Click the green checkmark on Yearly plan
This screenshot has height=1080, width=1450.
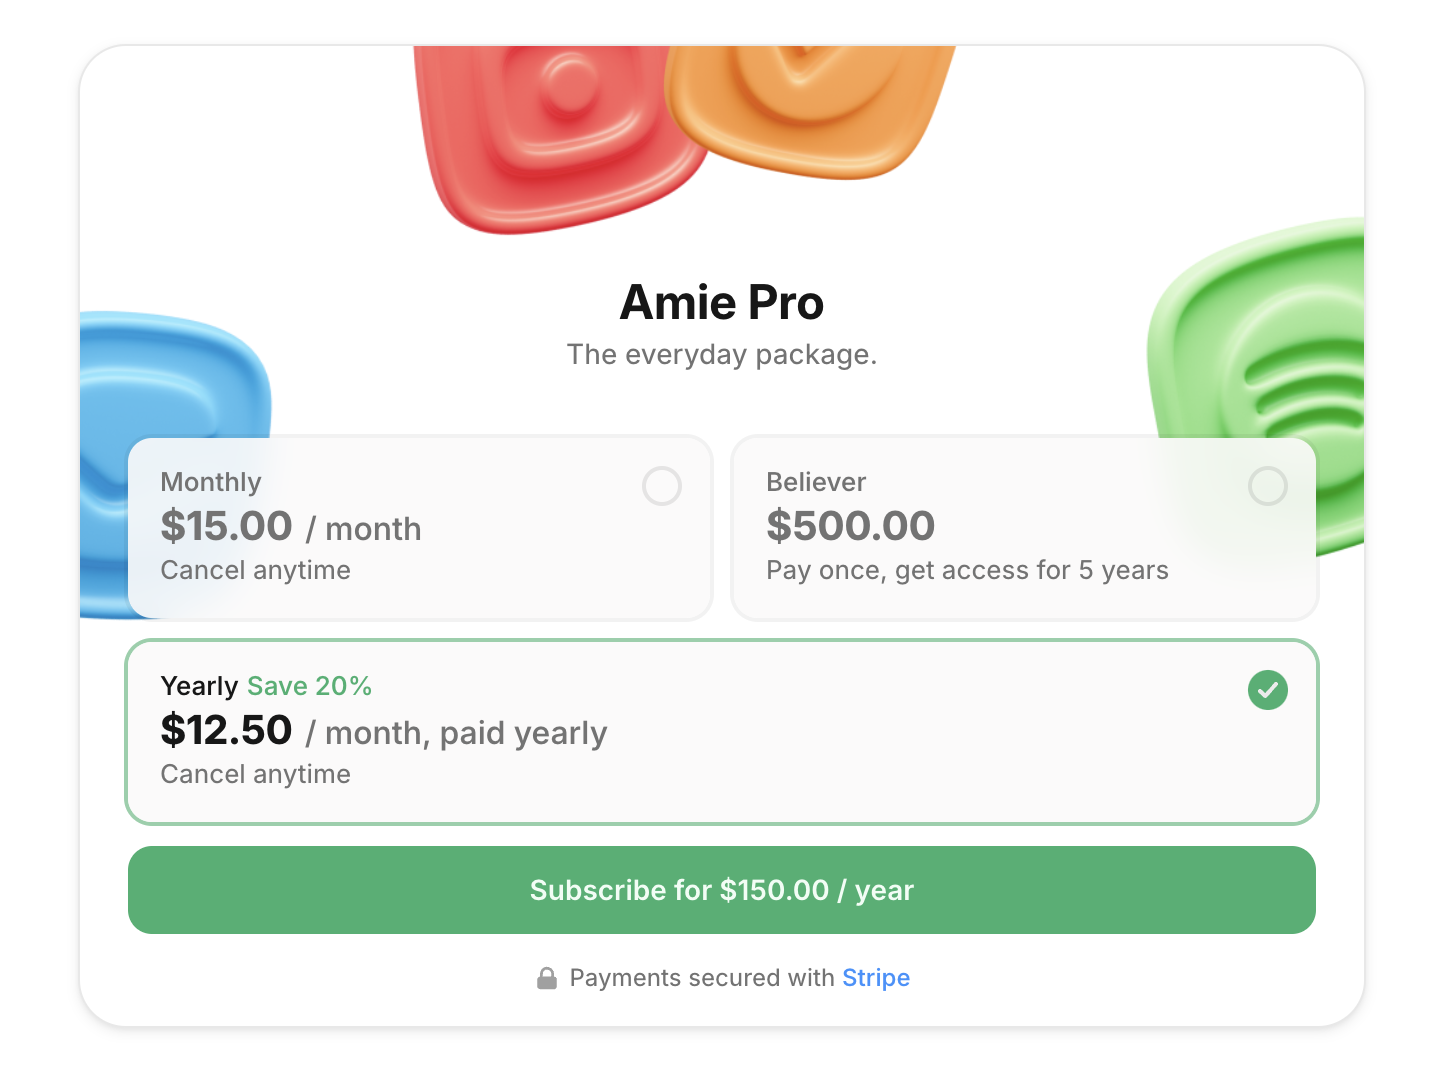[1267, 690]
